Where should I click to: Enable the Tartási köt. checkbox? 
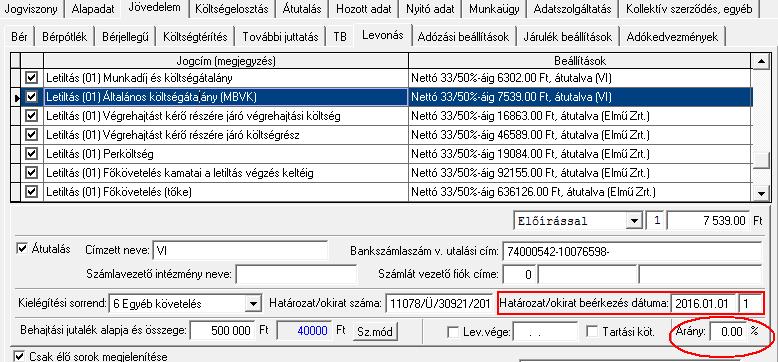(592, 331)
